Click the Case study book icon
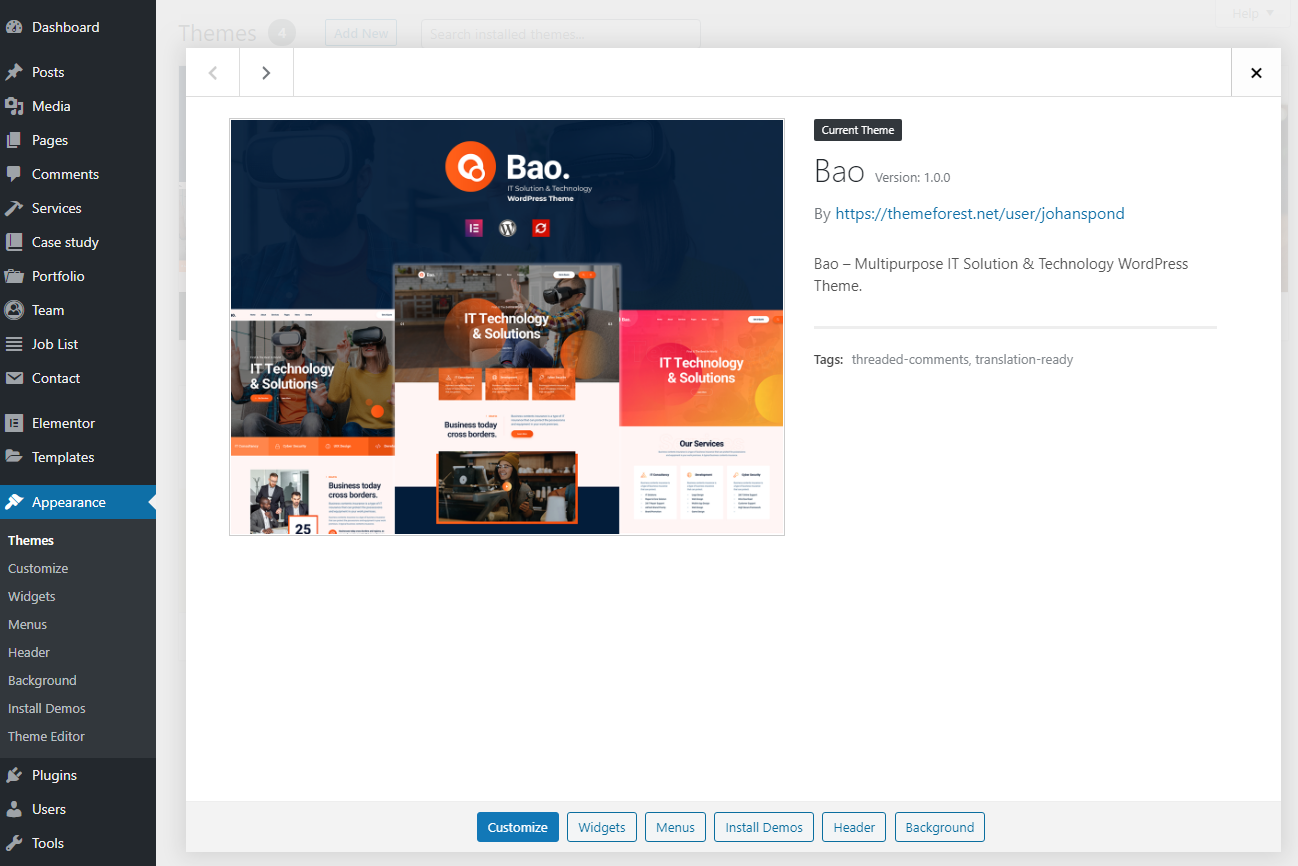Screen dimensions: 1298x866 14,242
